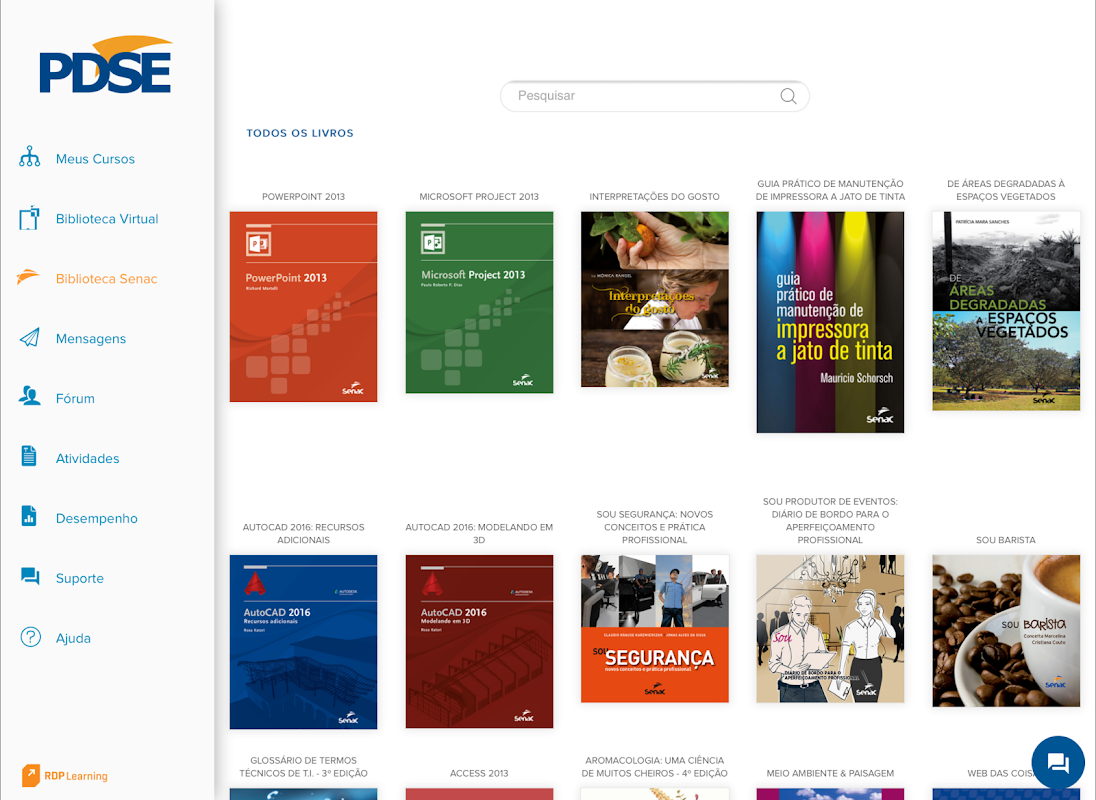Open Sou Produtor de Eventos cover
This screenshot has height=800, width=1096.
[830, 629]
